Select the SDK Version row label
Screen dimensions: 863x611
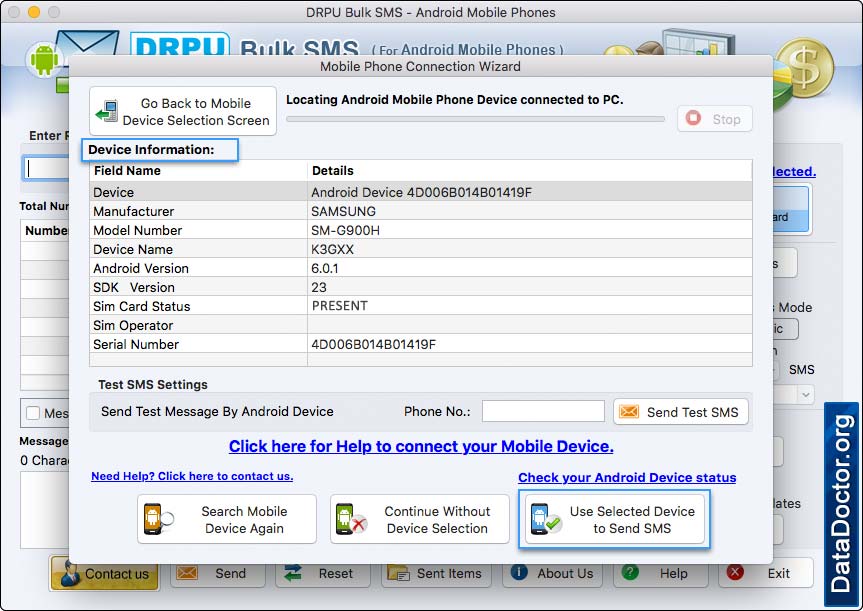click(x=134, y=287)
